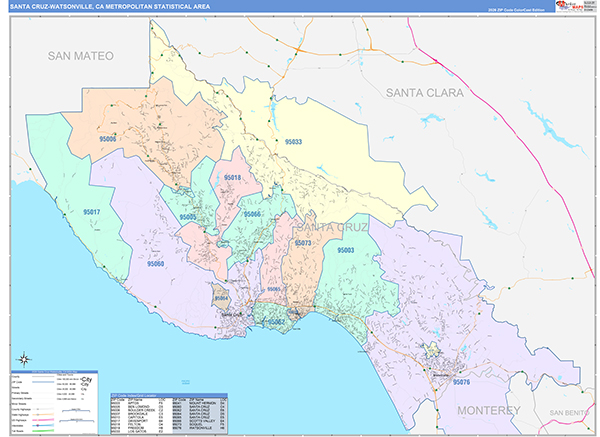The width and height of the screenshot is (600, 437).
Task: Click the compass rose icon
Action: tap(24, 358)
